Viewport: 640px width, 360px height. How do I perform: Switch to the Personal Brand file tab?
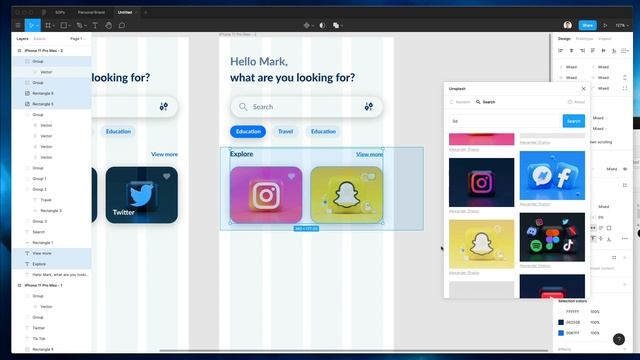click(x=91, y=12)
